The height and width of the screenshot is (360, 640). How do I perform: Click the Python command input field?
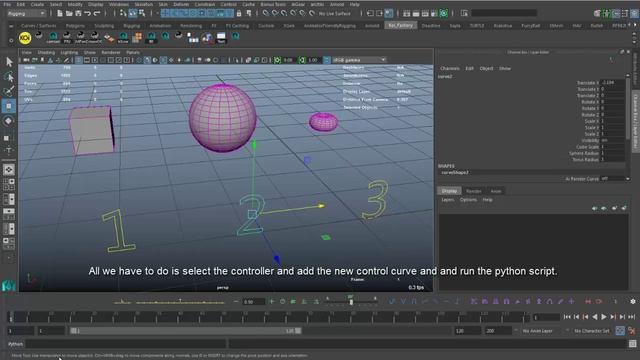[x=126, y=344]
